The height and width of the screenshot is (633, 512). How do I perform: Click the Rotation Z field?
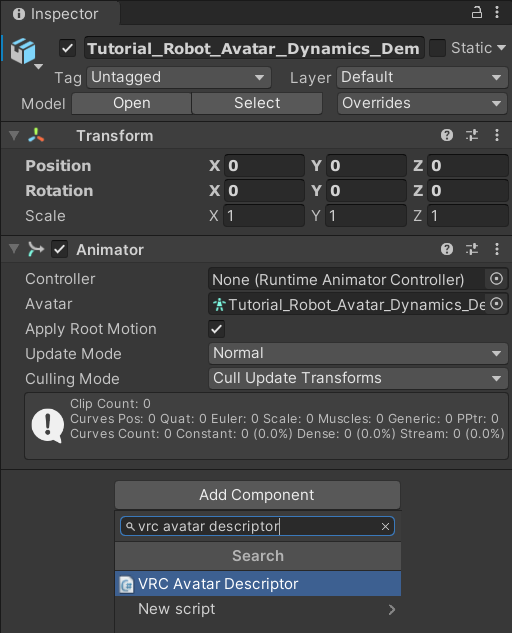tap(468, 191)
